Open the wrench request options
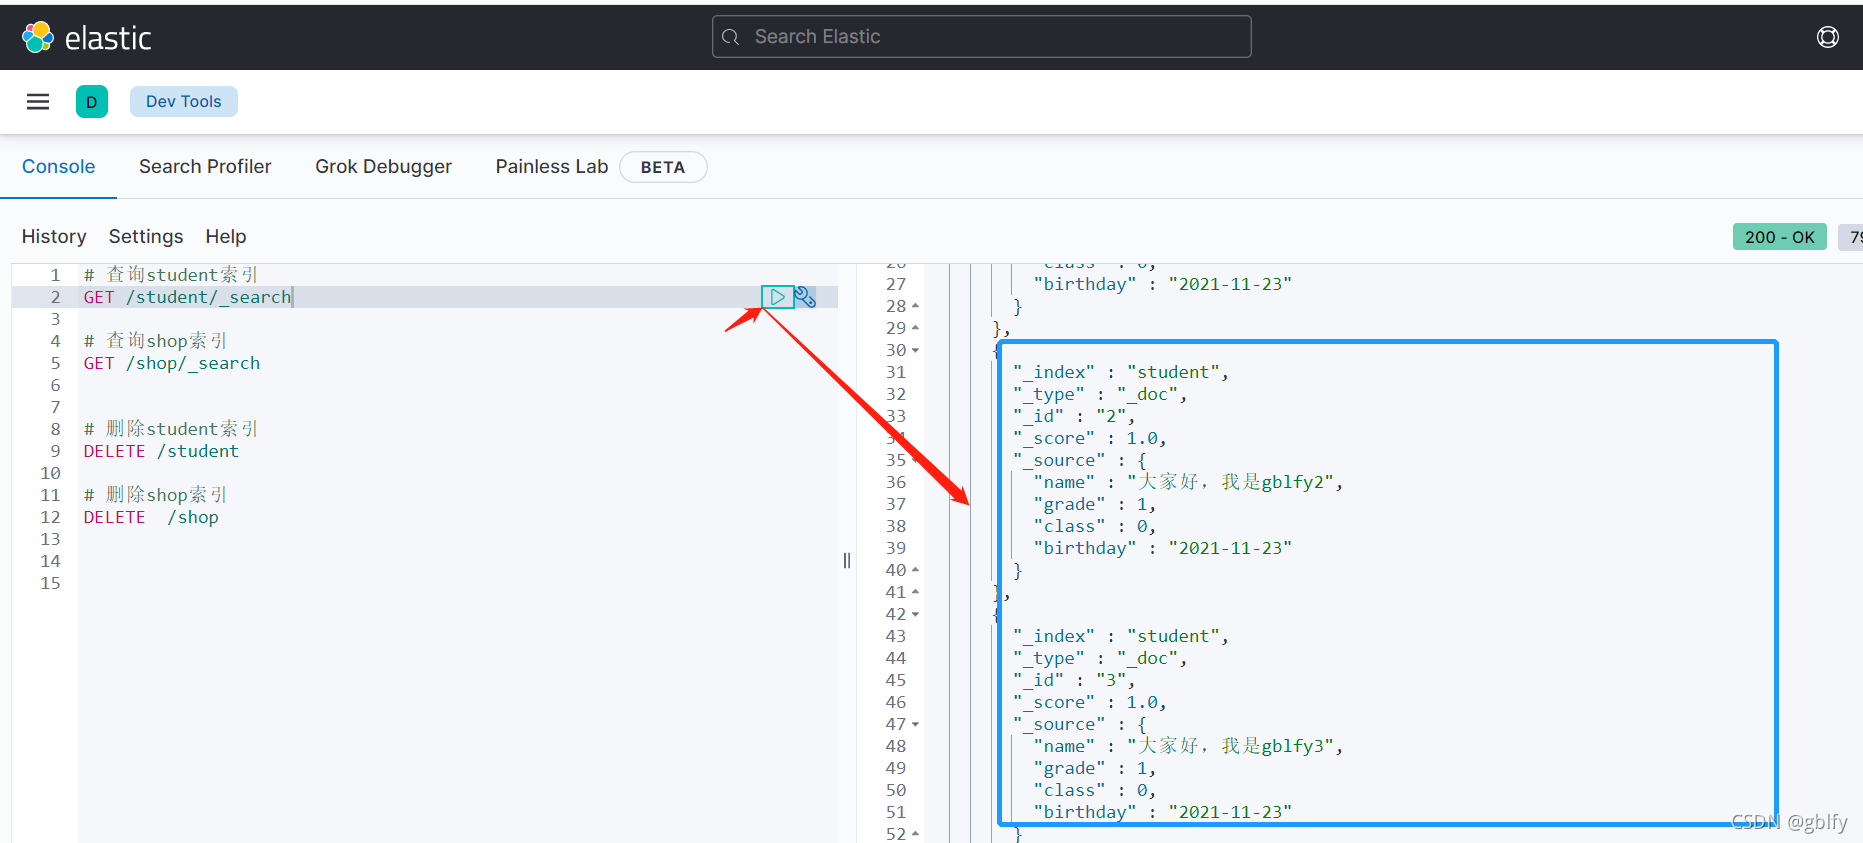 click(805, 297)
